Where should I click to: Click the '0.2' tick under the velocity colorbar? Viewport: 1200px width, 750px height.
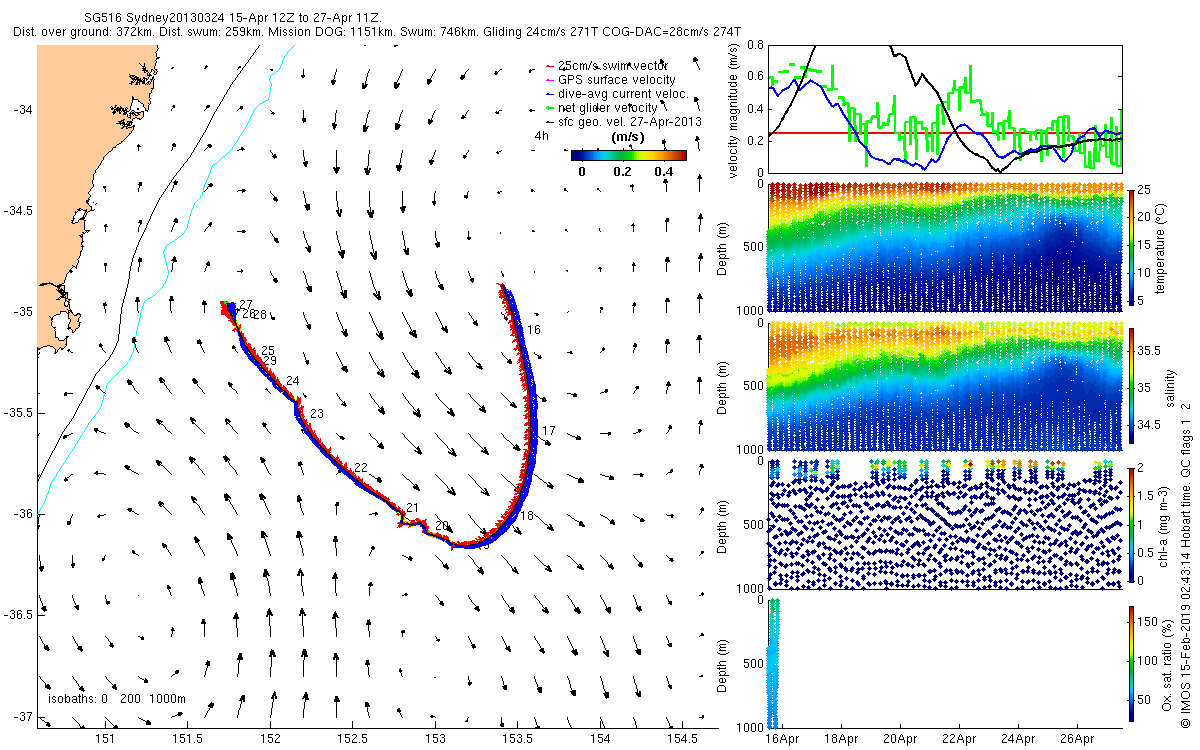tap(622, 171)
